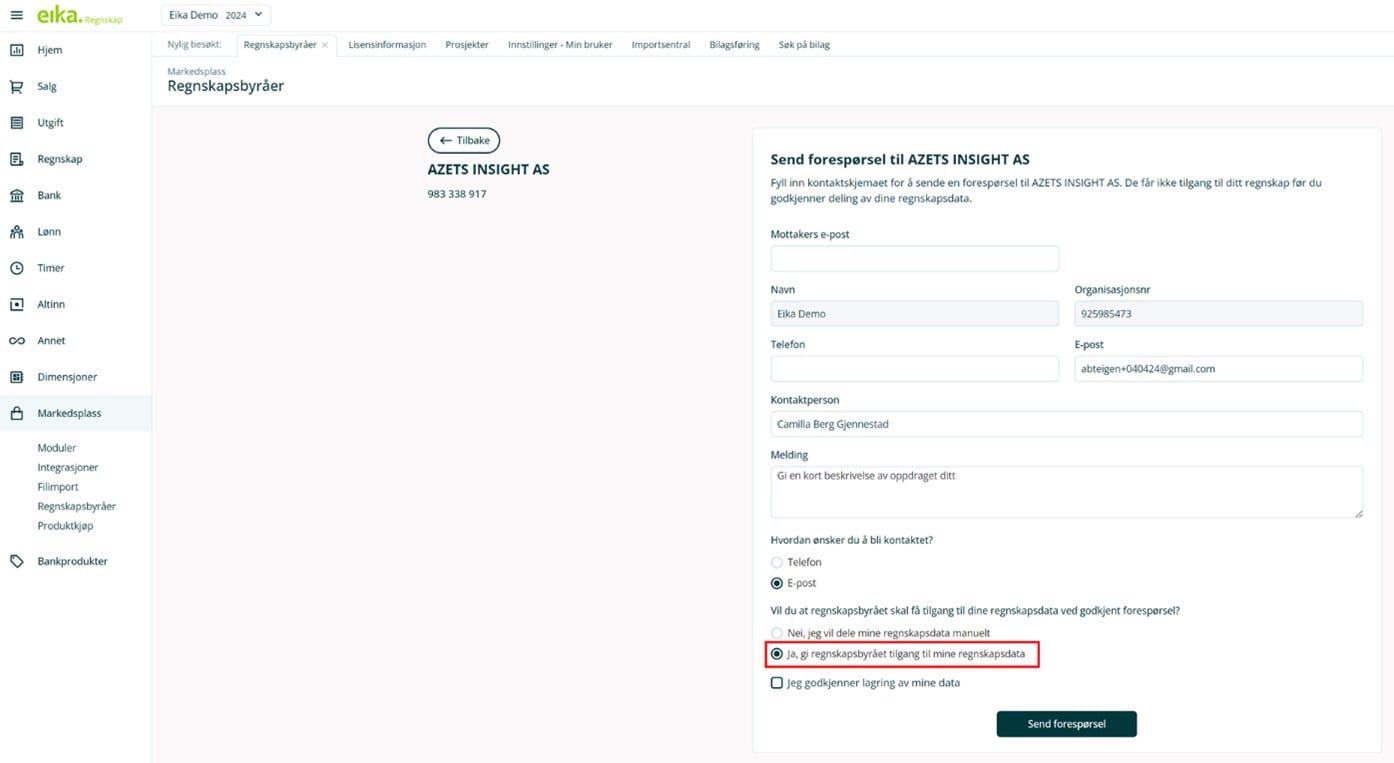The width and height of the screenshot is (1394, 763).
Task: Click the Salg shopping cart icon
Action: coord(17,87)
